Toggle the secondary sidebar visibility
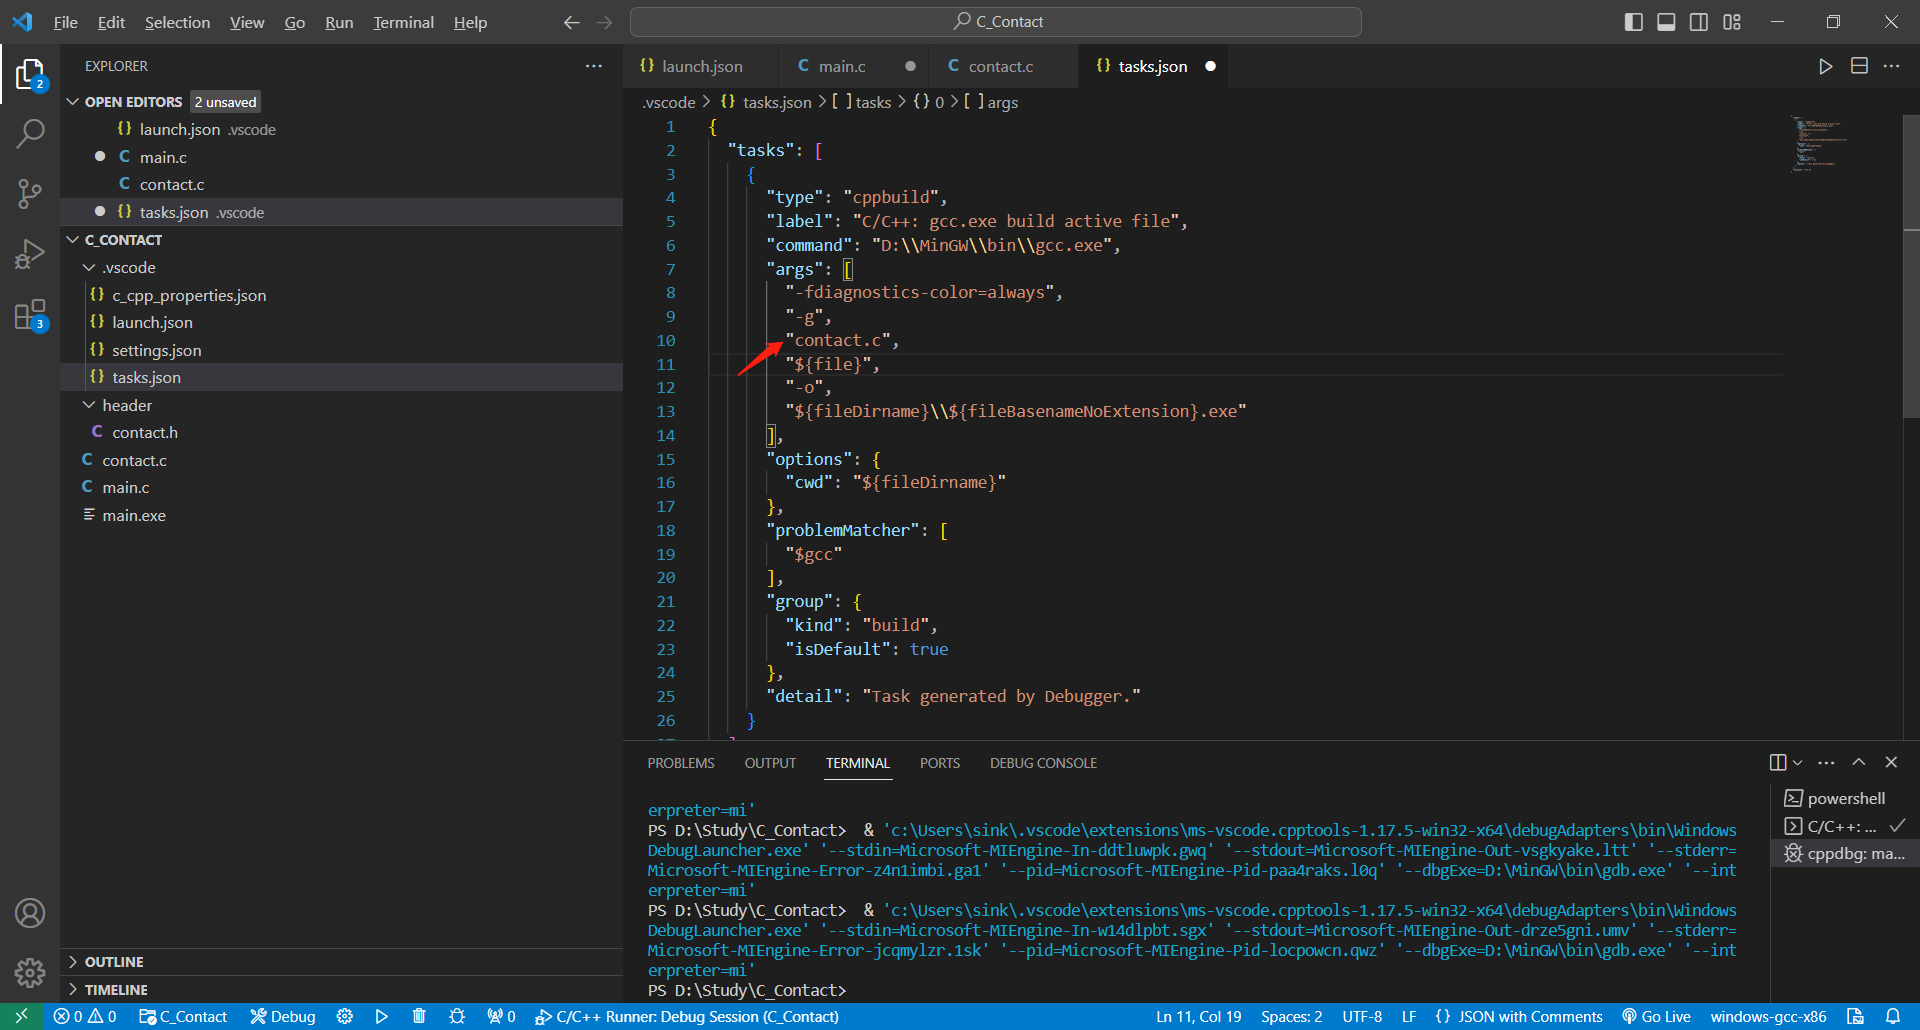Viewport: 1920px width, 1030px height. tap(1699, 21)
